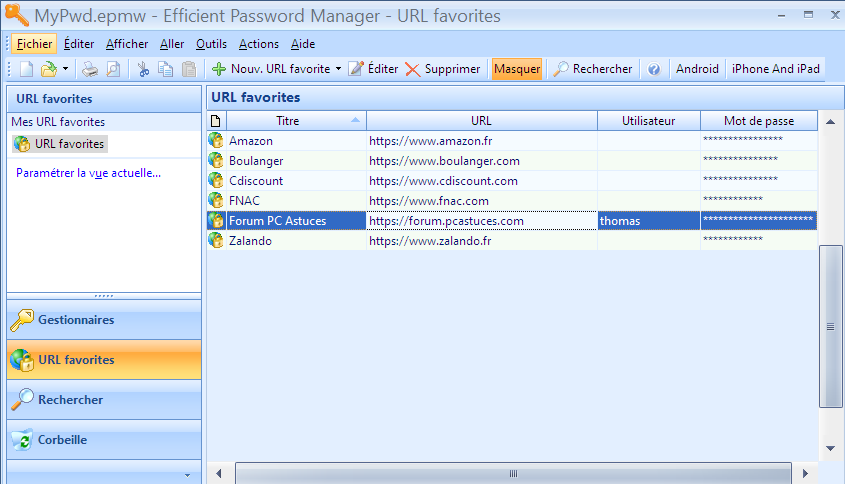Open the Outils menu
Image resolution: width=845 pixels, height=484 pixels.
[211, 44]
